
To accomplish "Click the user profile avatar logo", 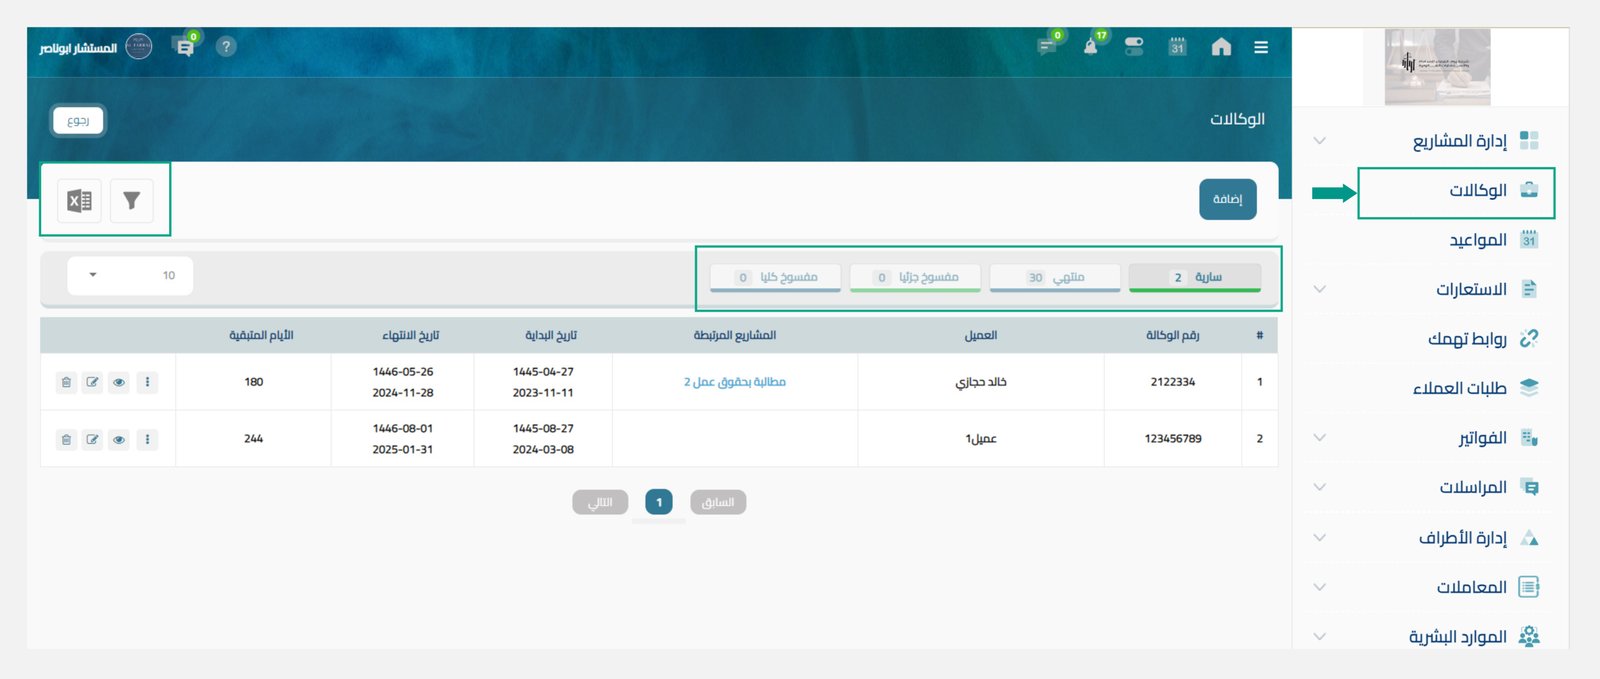I will [139, 46].
